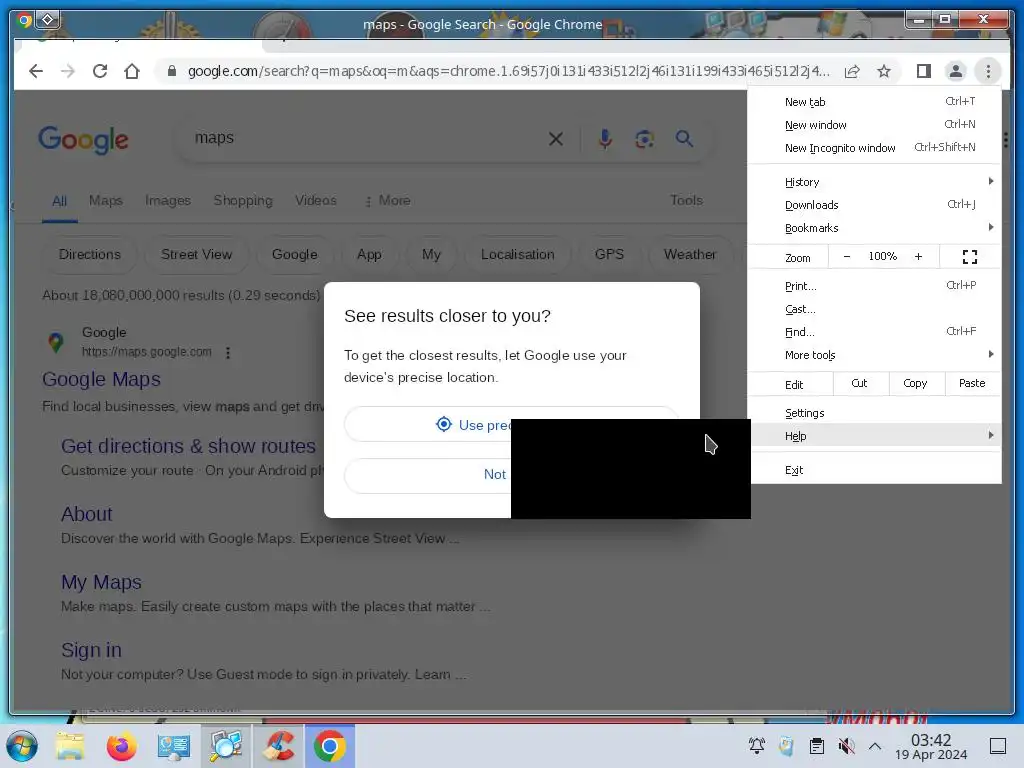Switch to the Videos search tab
This screenshot has height=768, width=1024.
315,200
